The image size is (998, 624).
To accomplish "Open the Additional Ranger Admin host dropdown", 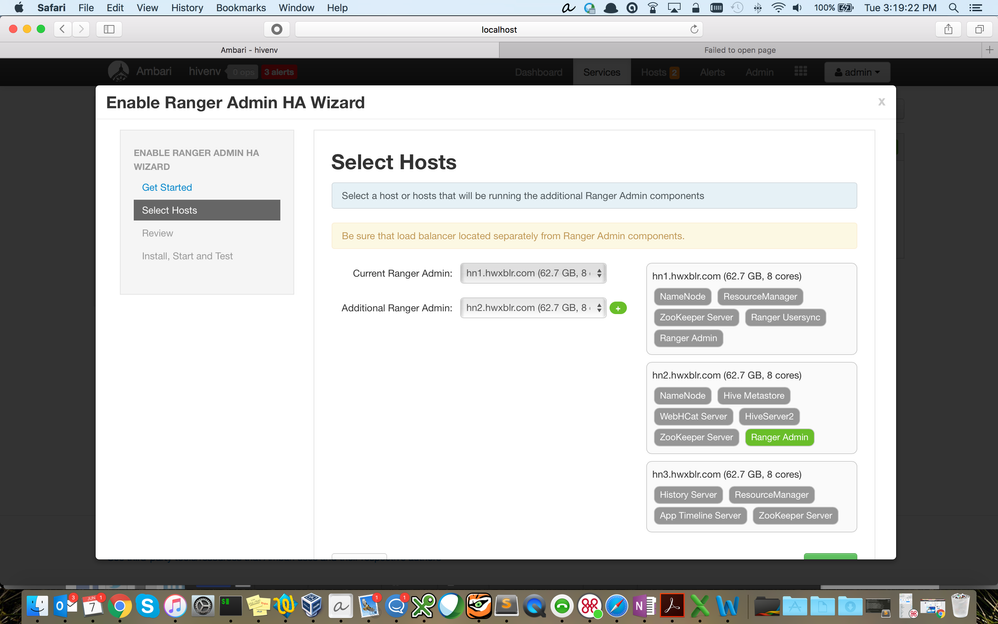I will tap(533, 308).
